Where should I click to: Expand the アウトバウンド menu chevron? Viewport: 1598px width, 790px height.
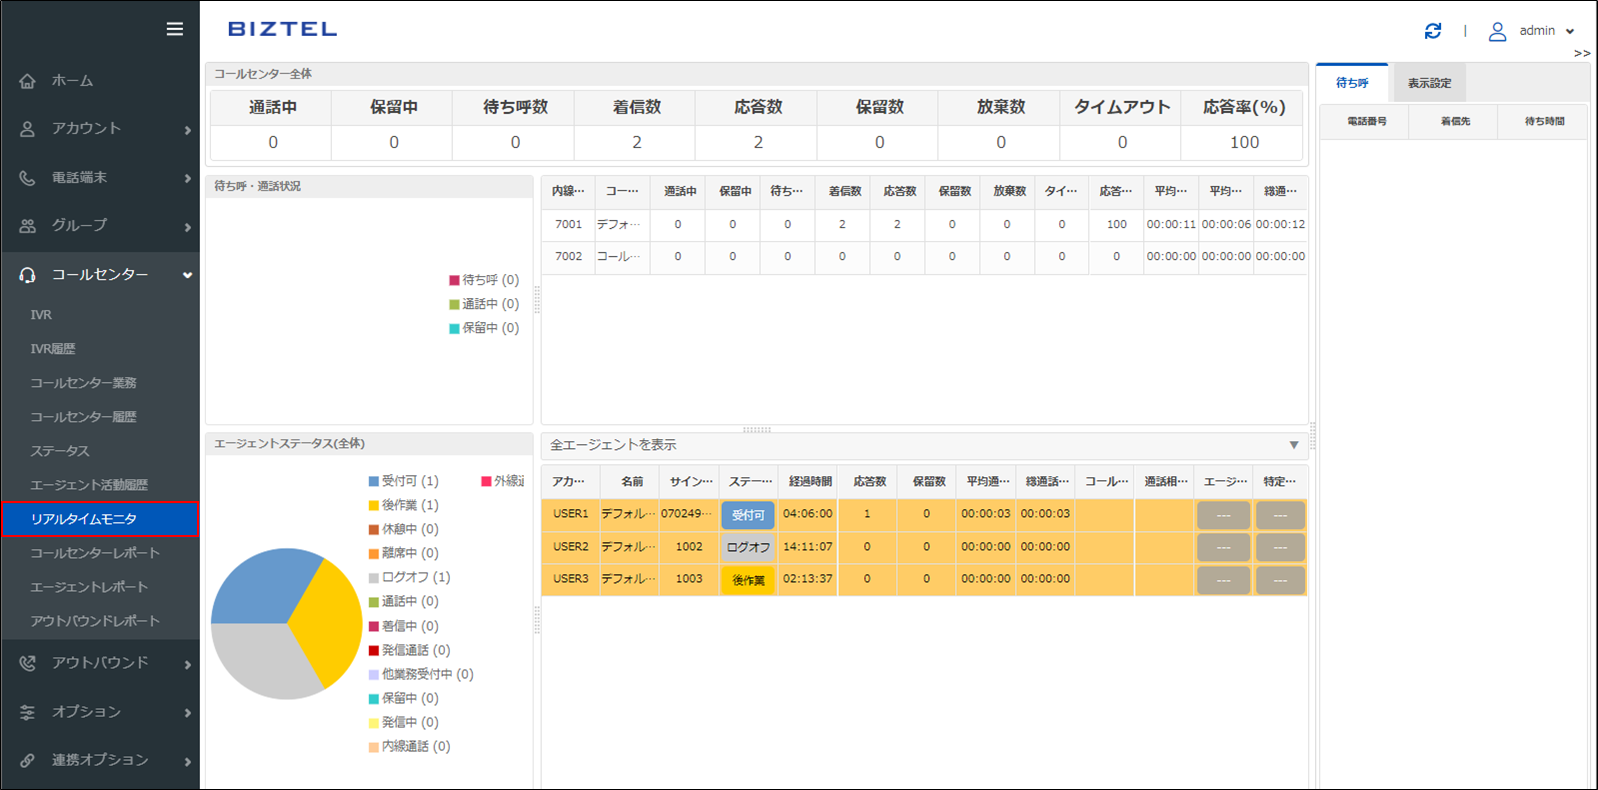(x=187, y=664)
